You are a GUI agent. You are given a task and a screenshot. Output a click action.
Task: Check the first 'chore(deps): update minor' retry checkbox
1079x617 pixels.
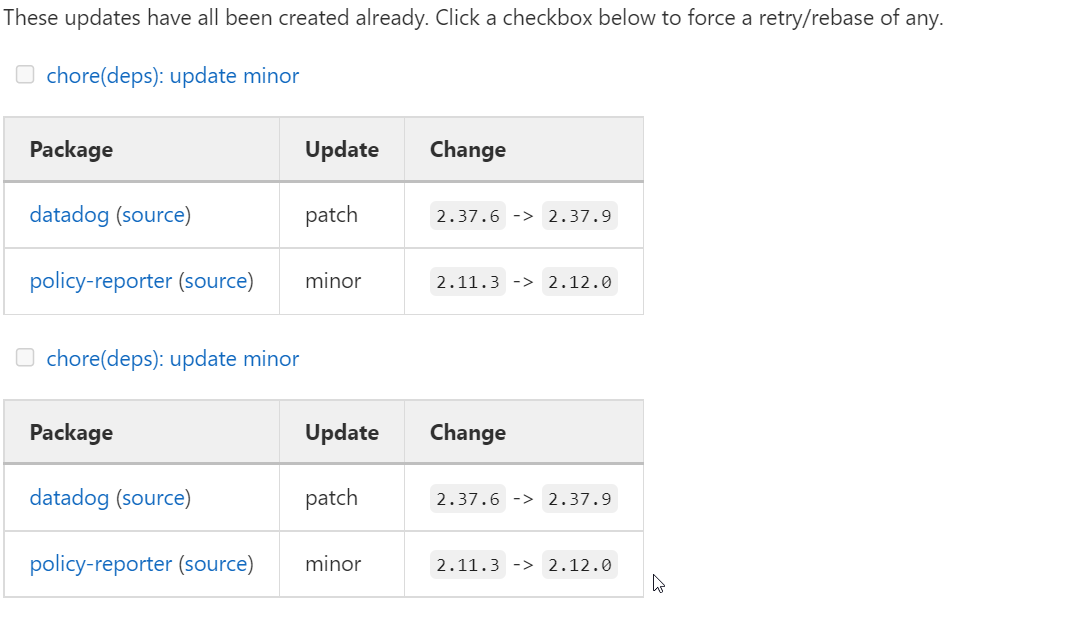24,74
